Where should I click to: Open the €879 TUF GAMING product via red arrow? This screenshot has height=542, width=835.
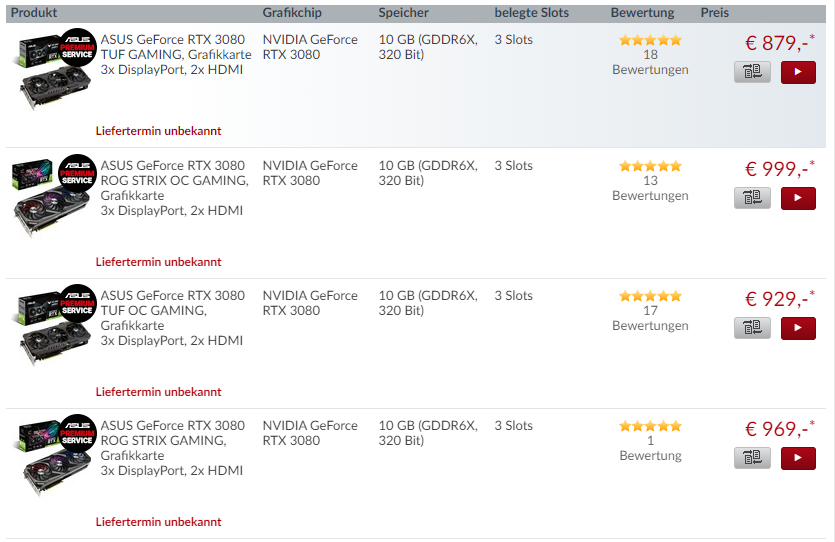(798, 72)
